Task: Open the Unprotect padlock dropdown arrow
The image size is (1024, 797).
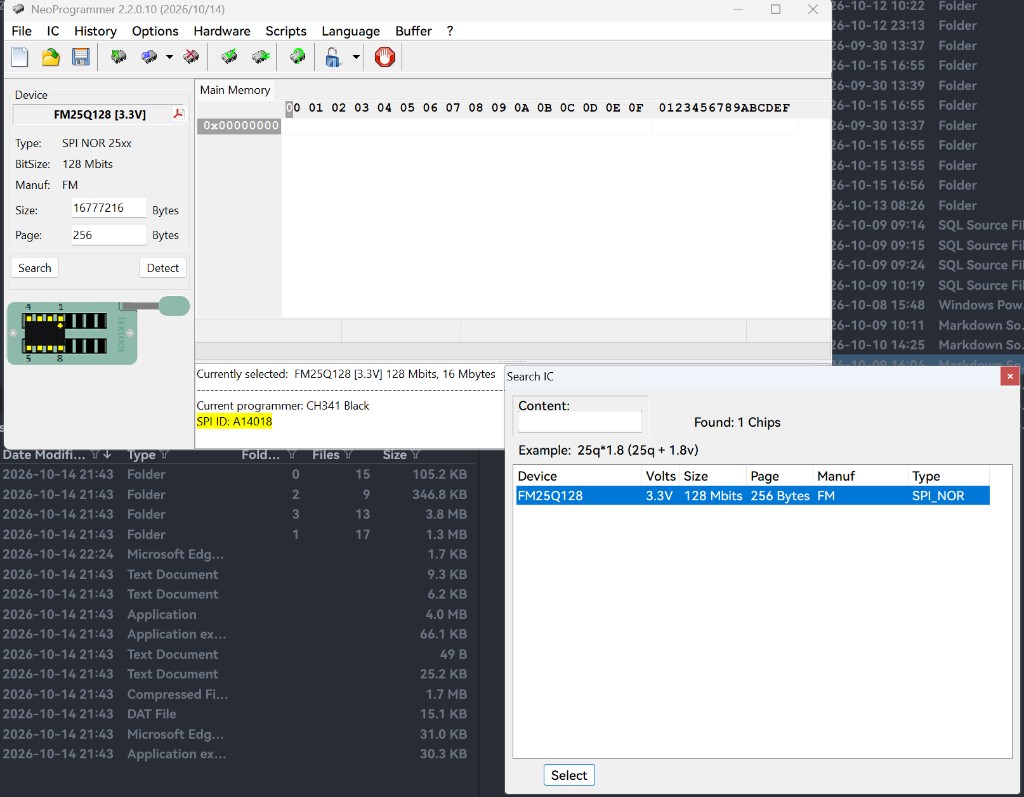Action: 356,57
